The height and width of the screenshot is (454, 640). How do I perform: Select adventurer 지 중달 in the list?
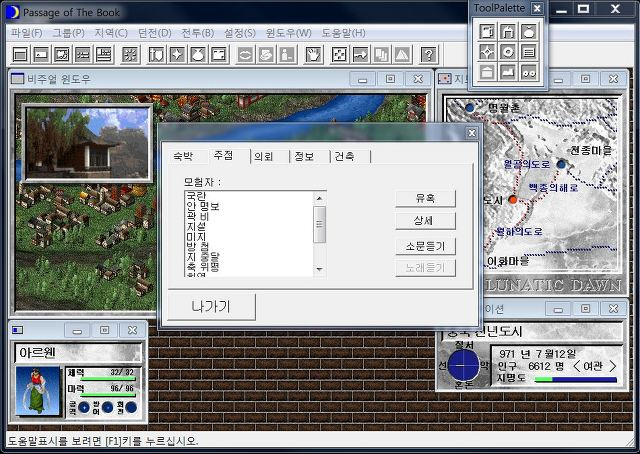(x=249, y=257)
